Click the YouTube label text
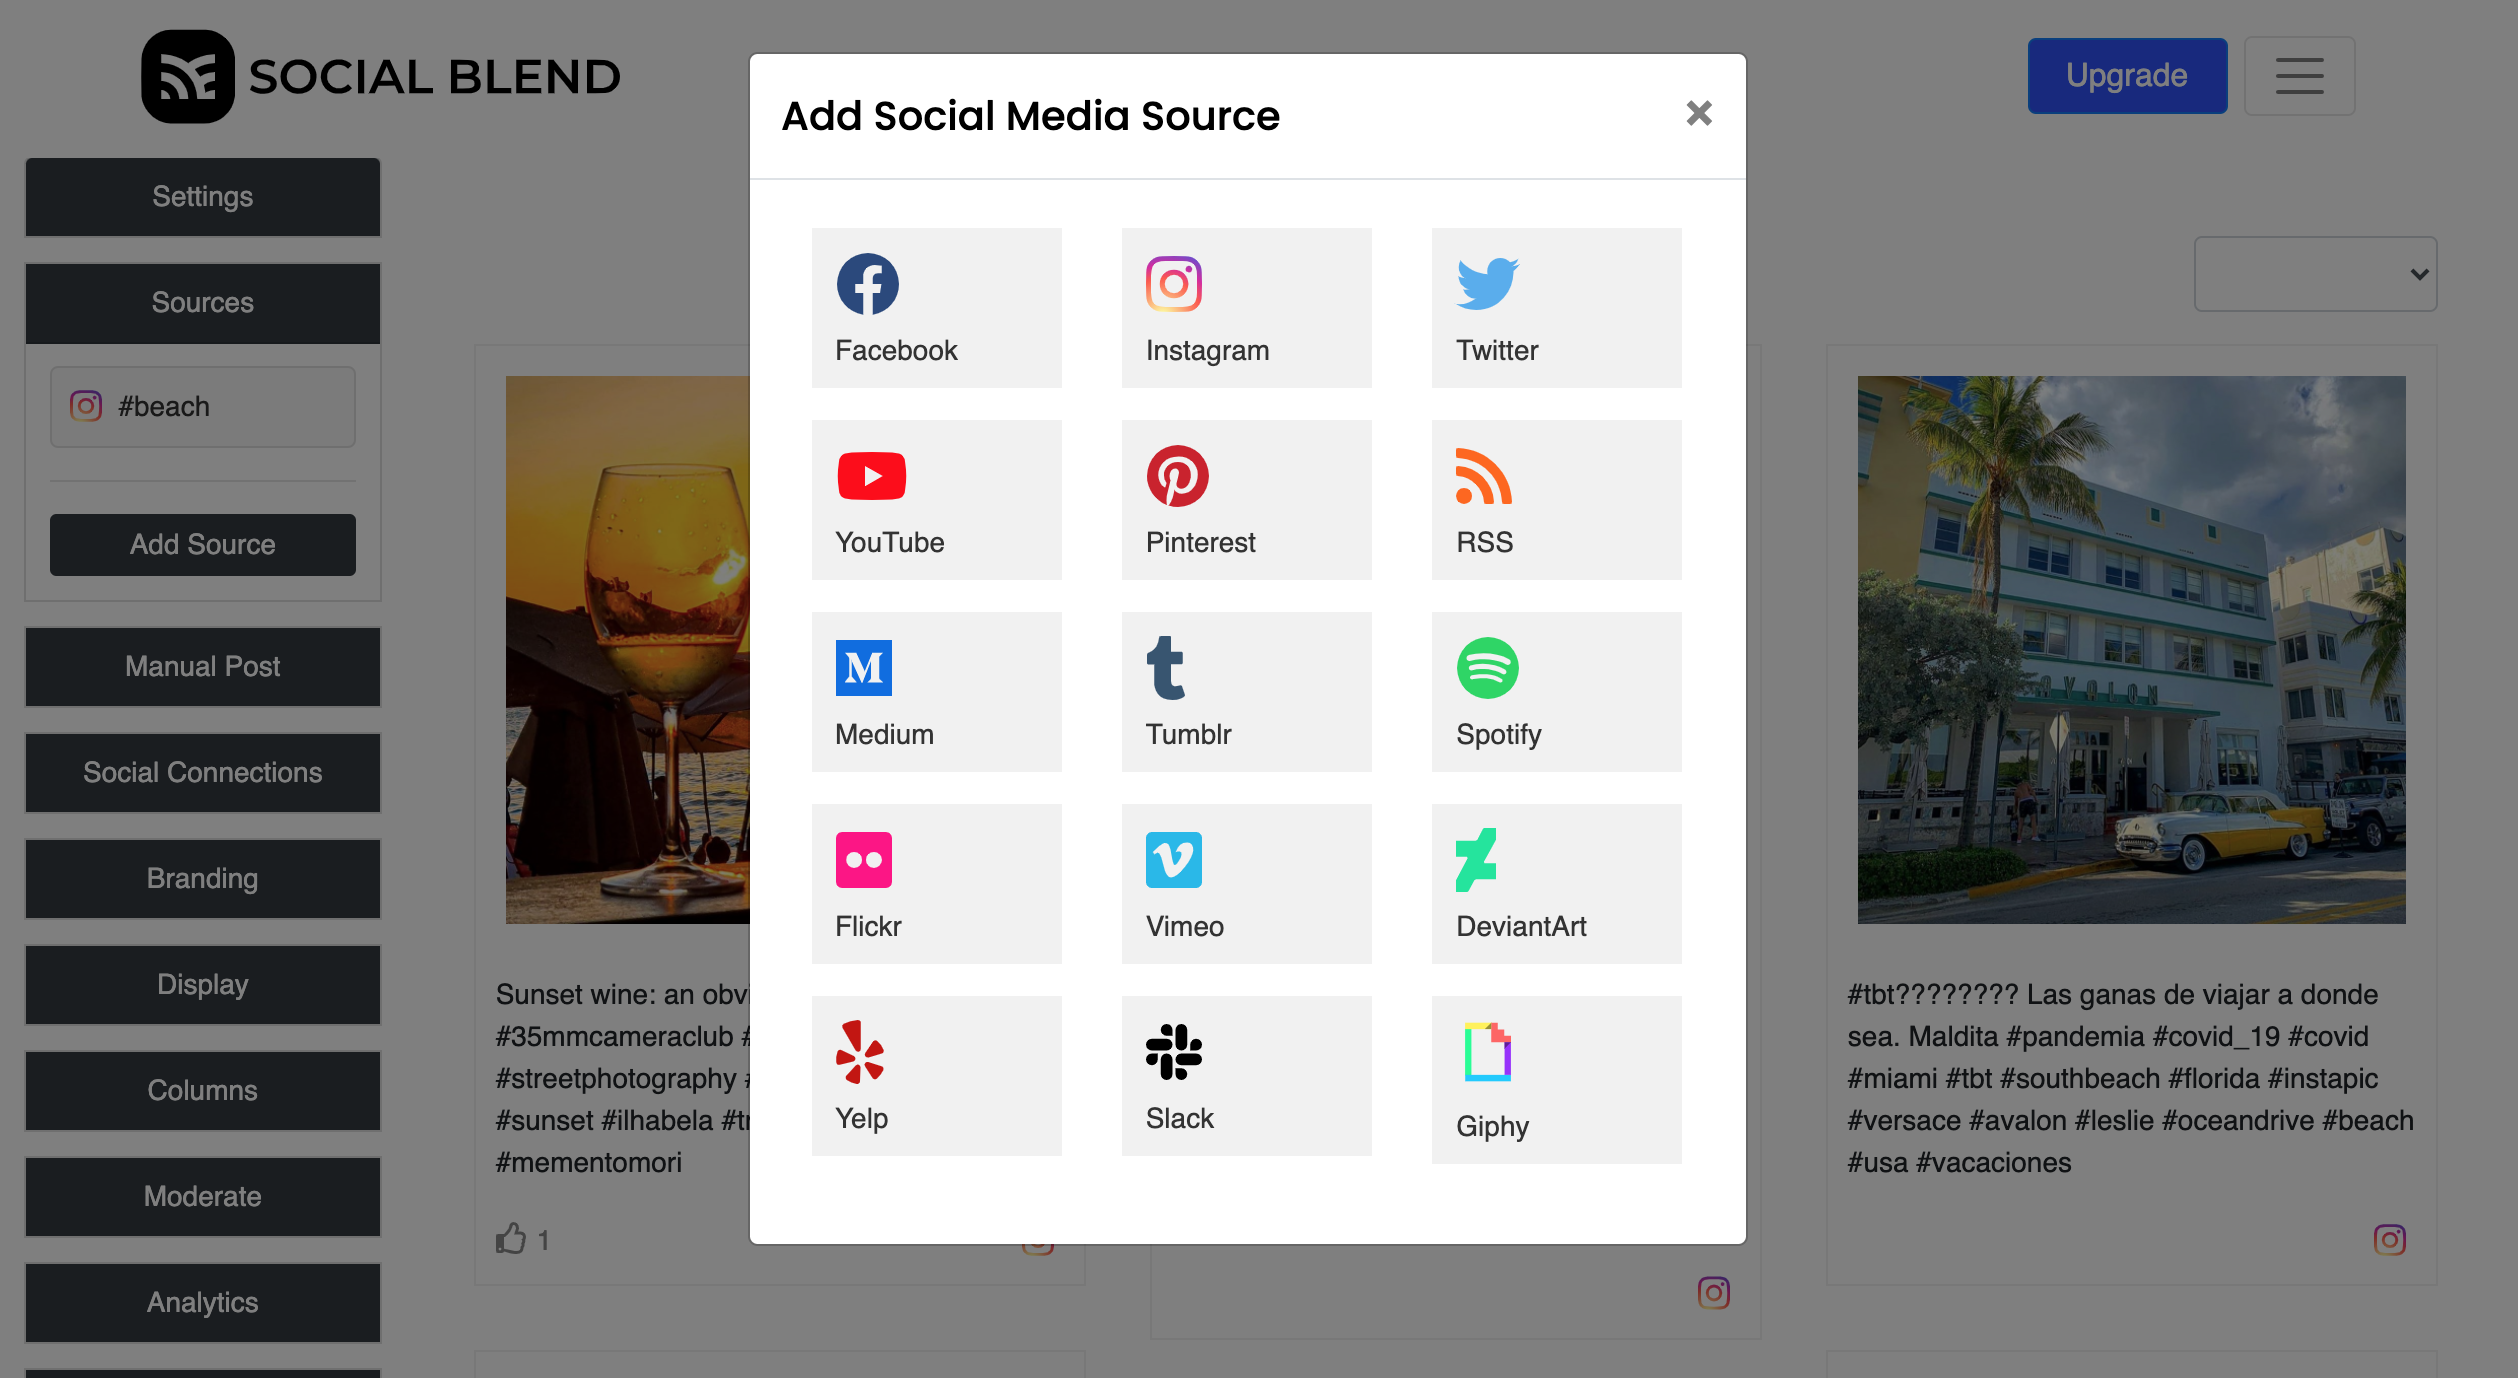The width and height of the screenshot is (2518, 1378). pos(890,542)
